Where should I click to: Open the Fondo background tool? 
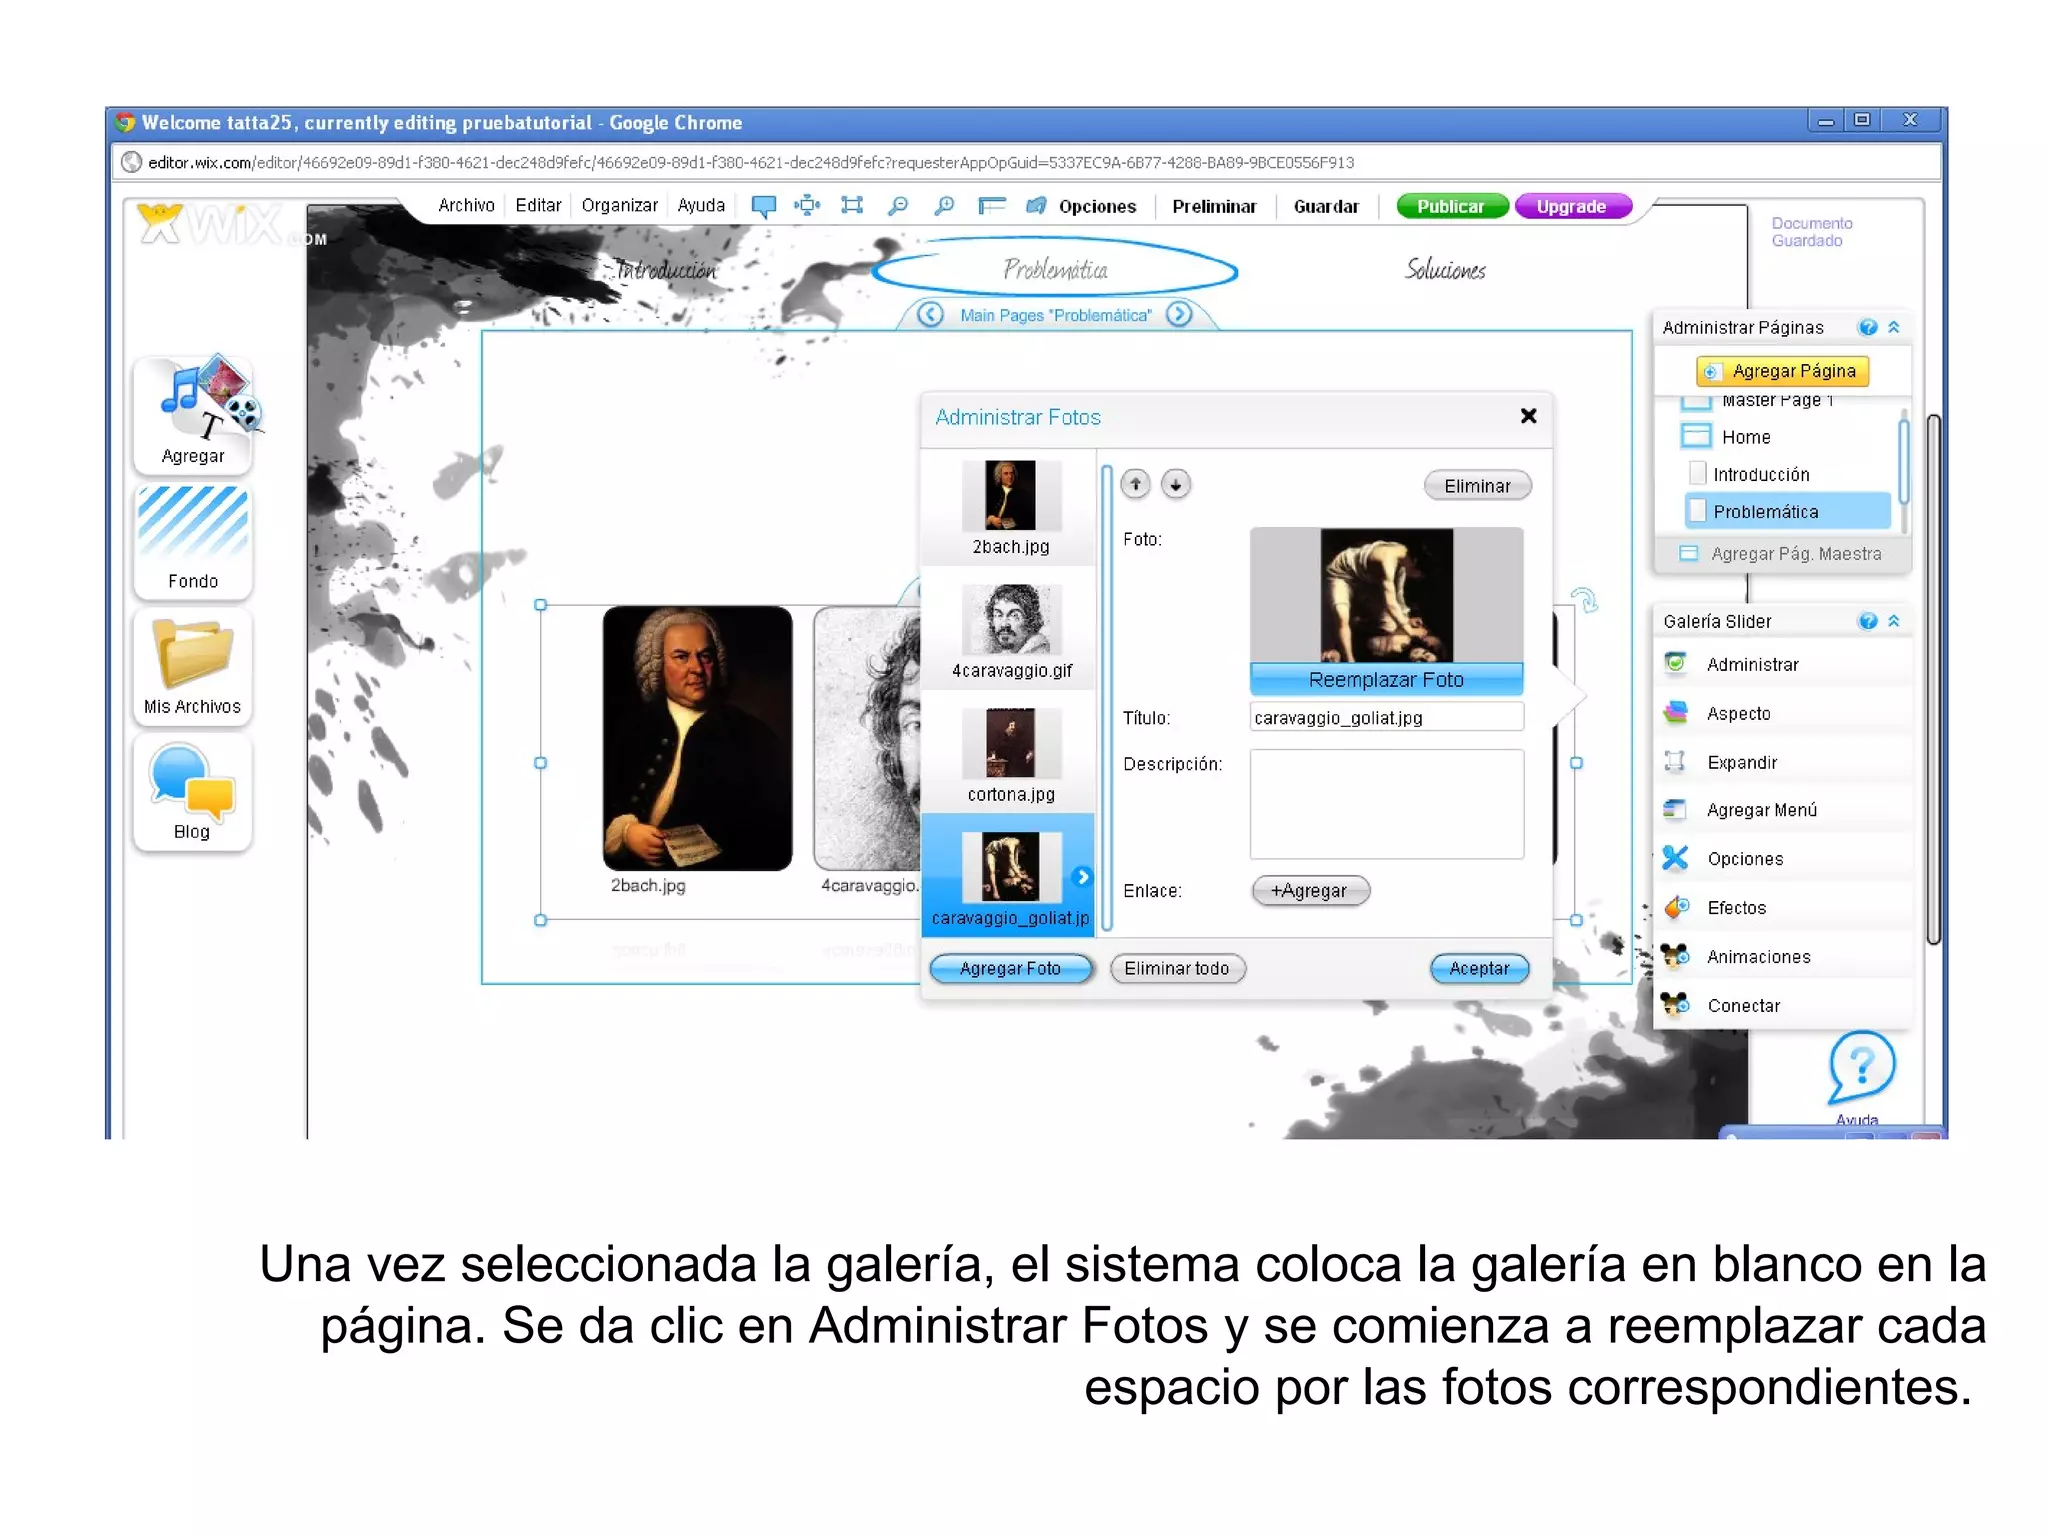tap(193, 540)
